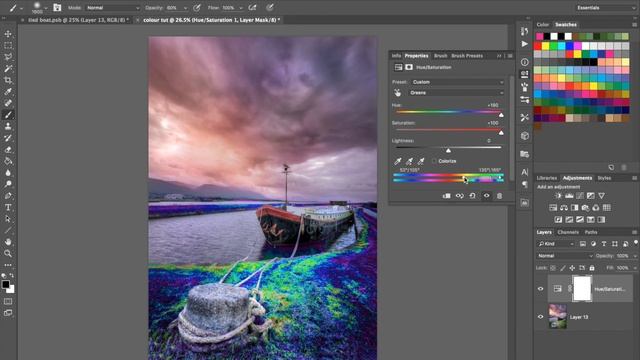The image size is (640, 360).
Task: Delete adjustment layer trash icon in Properties
Action: [499, 196]
